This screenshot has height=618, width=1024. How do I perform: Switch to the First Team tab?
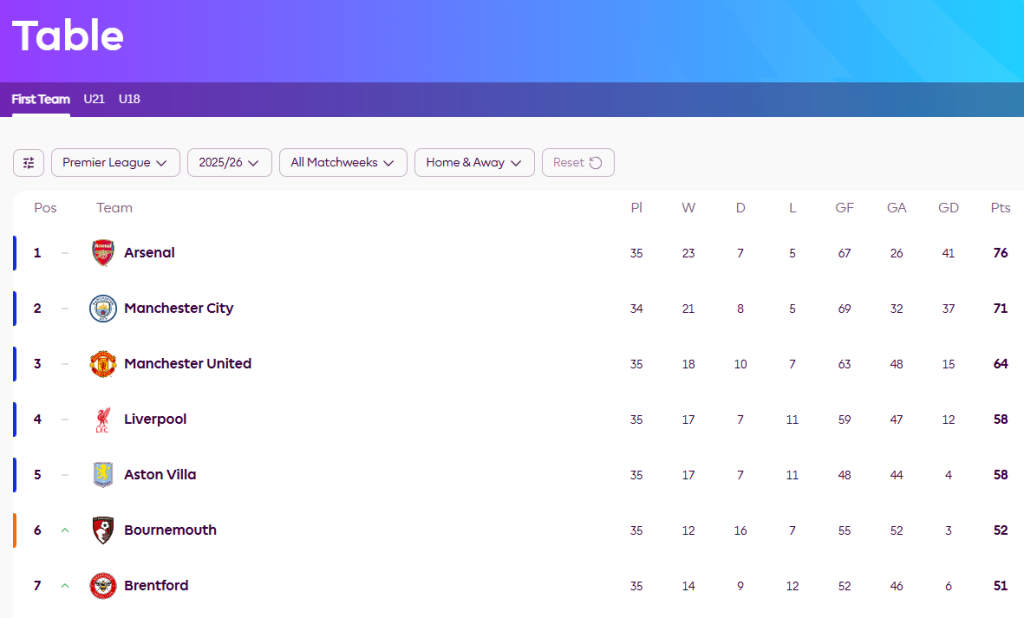[40, 99]
